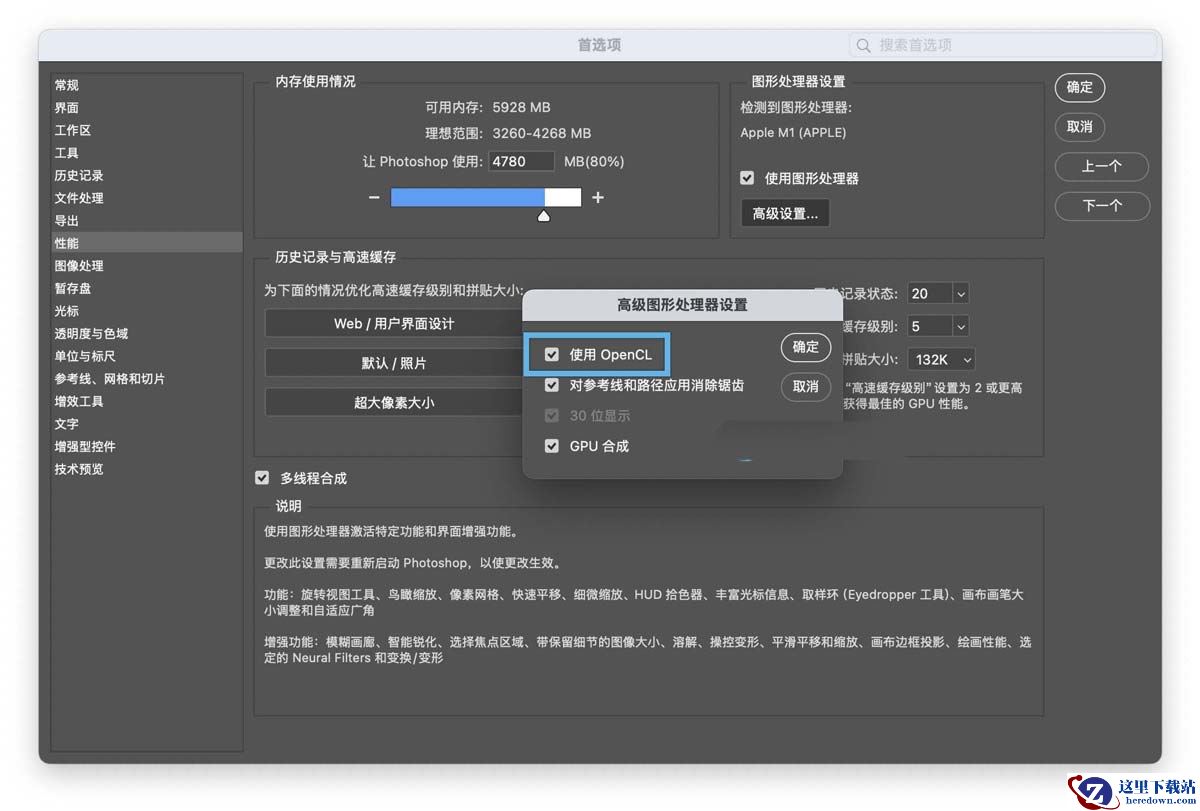Select 图像处理 in the sidebar
This screenshot has height=811, width=1200.
[79, 266]
